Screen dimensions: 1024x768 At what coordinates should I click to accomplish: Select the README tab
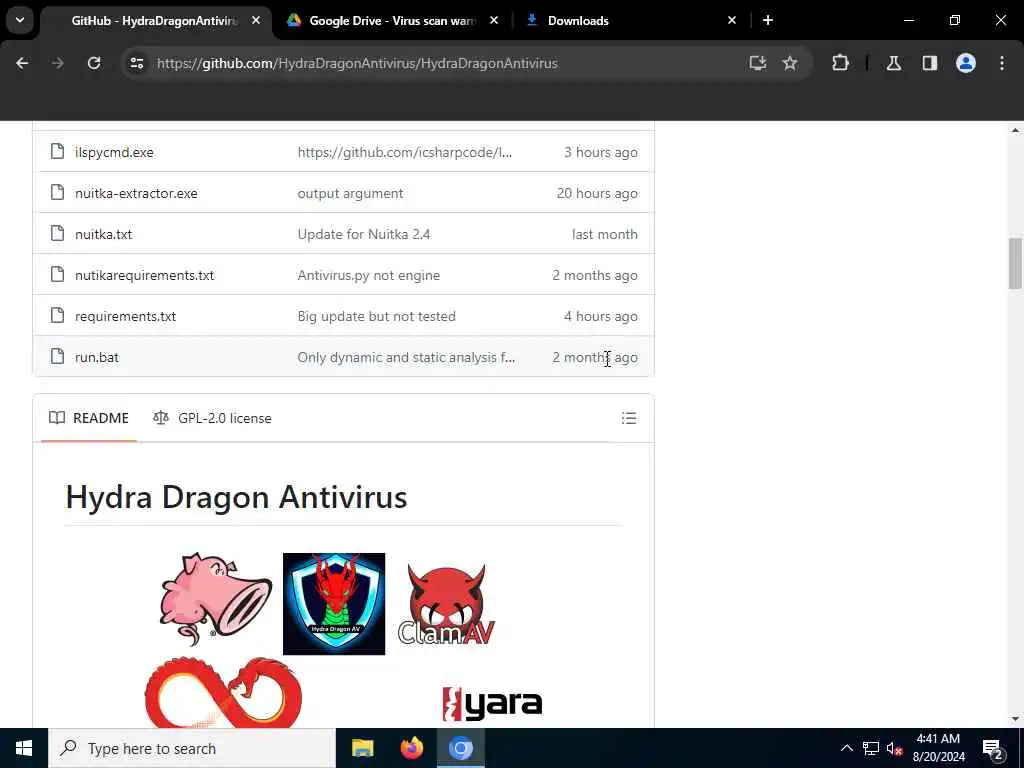click(x=89, y=418)
